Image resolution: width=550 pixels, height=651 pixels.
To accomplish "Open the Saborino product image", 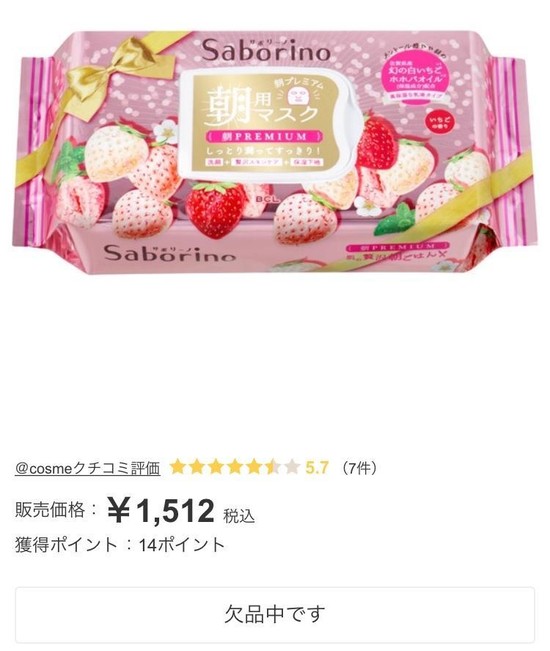I will [x=275, y=153].
